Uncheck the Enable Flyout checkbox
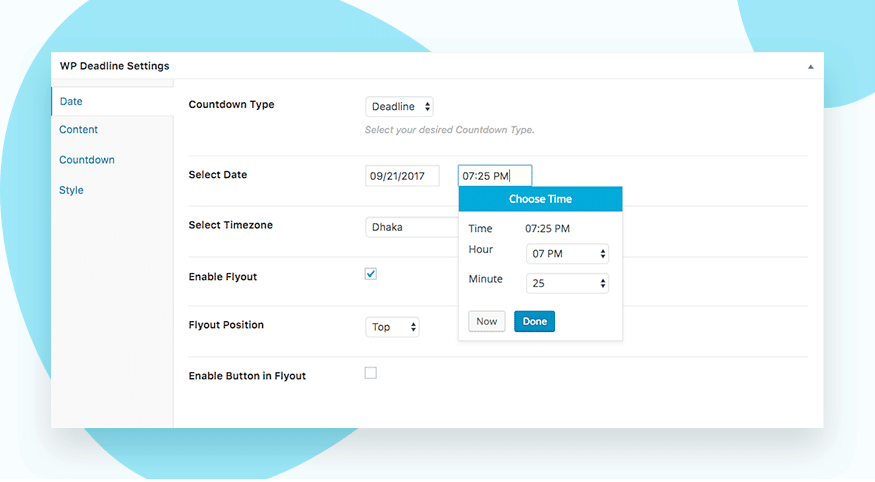 371,274
